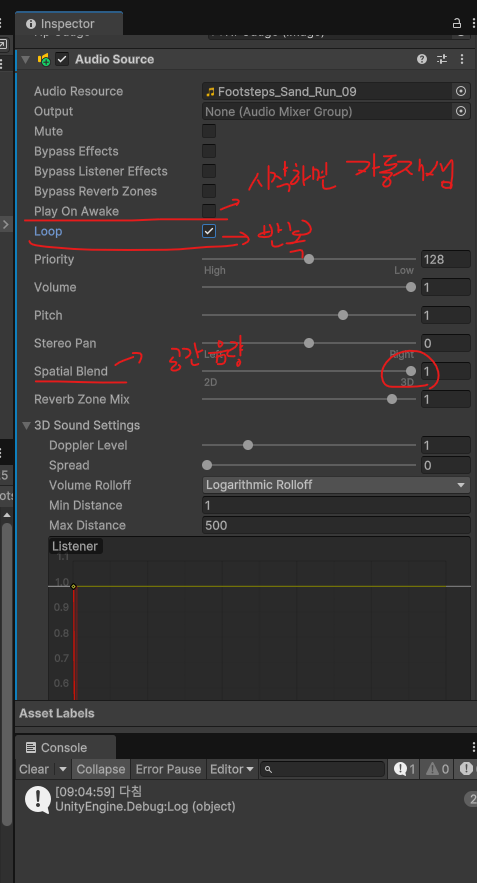Image resolution: width=477 pixels, height=883 pixels.
Task: Click the Inspector lock icon
Action: [x=457, y=24]
